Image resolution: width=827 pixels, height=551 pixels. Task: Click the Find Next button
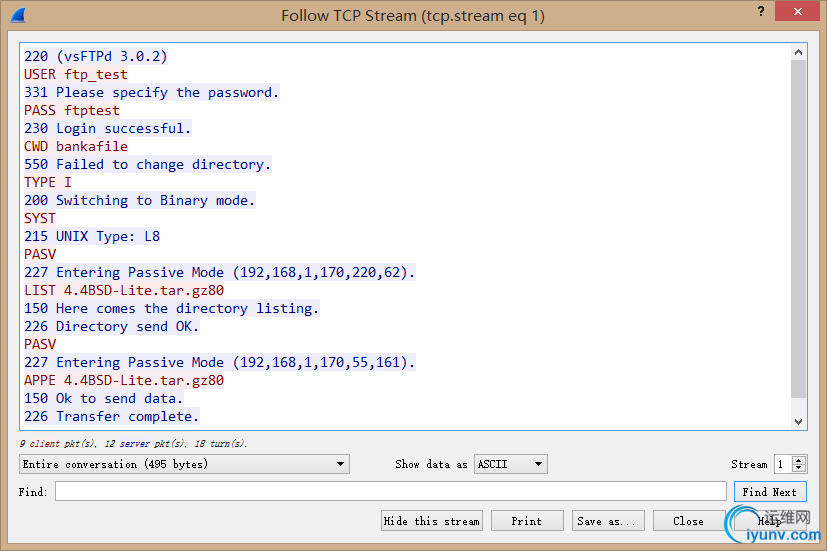[770, 492]
